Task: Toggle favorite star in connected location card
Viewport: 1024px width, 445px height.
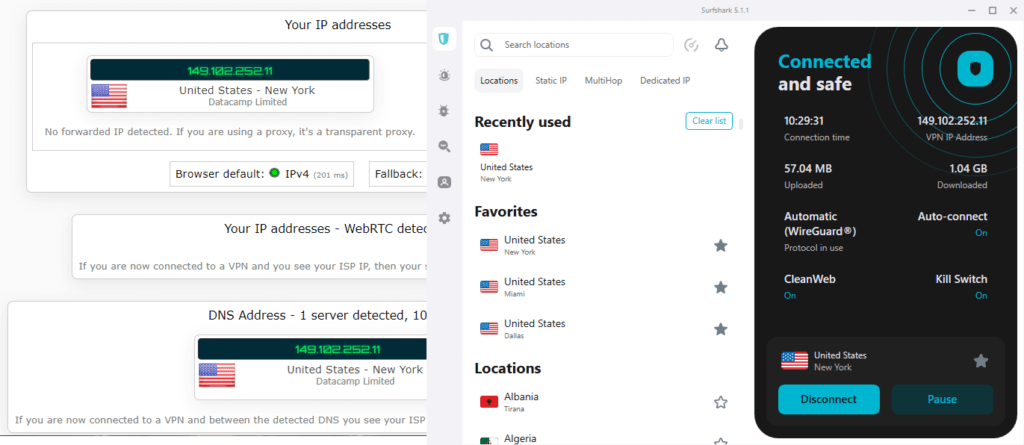Action: click(x=980, y=361)
